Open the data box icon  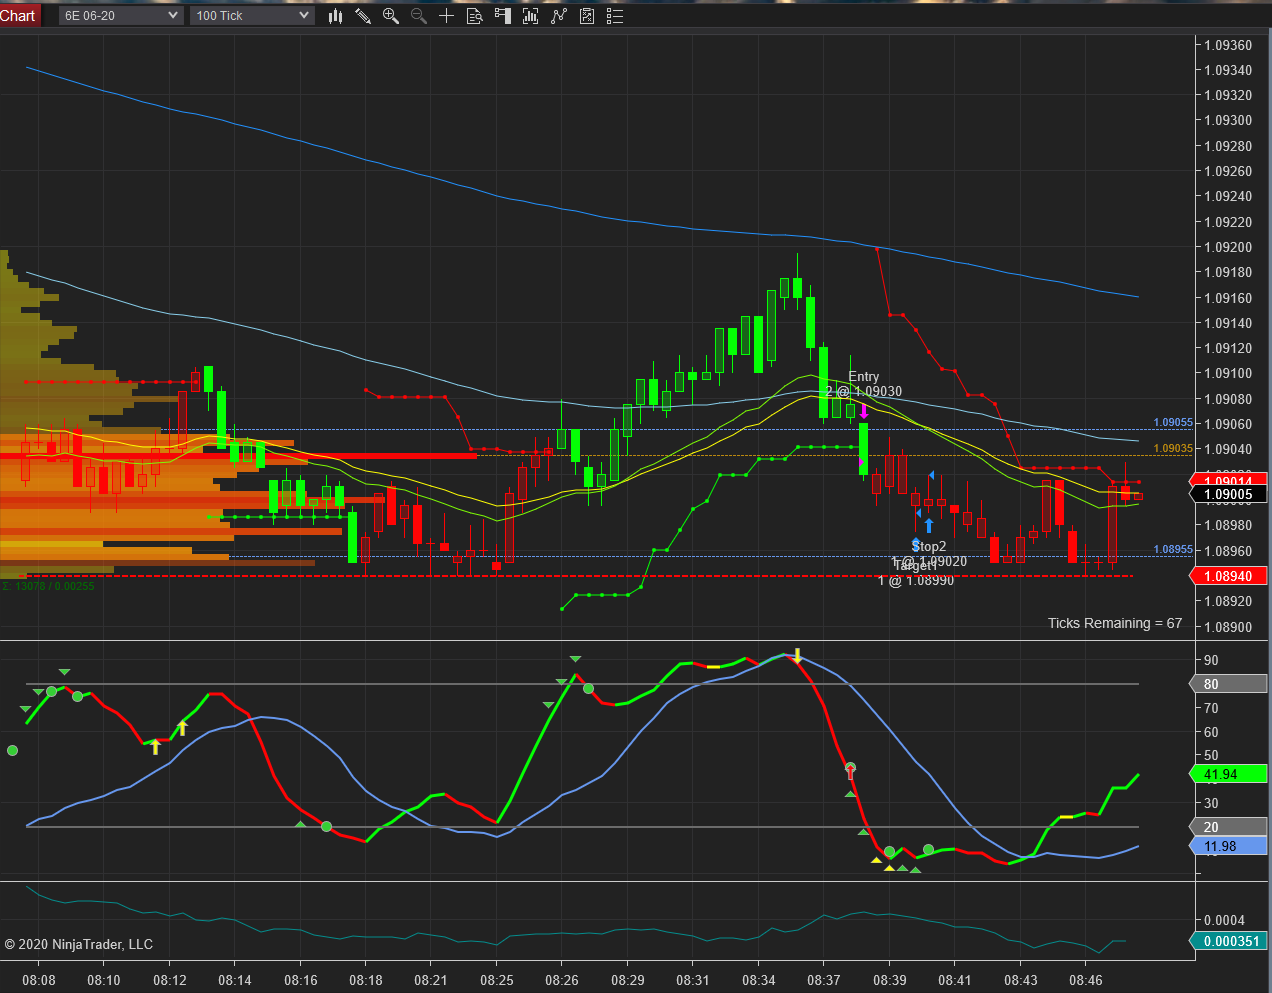[475, 16]
